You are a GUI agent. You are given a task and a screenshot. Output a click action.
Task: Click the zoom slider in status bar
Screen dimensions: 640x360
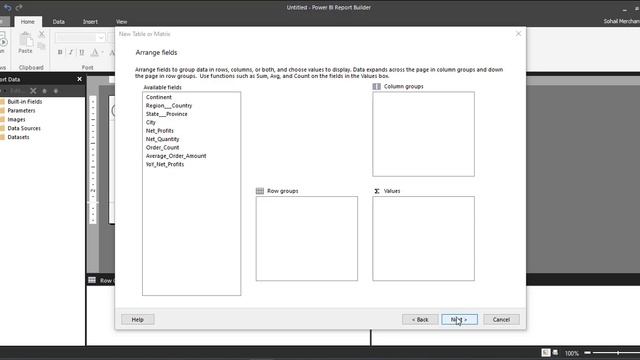(x=618, y=353)
